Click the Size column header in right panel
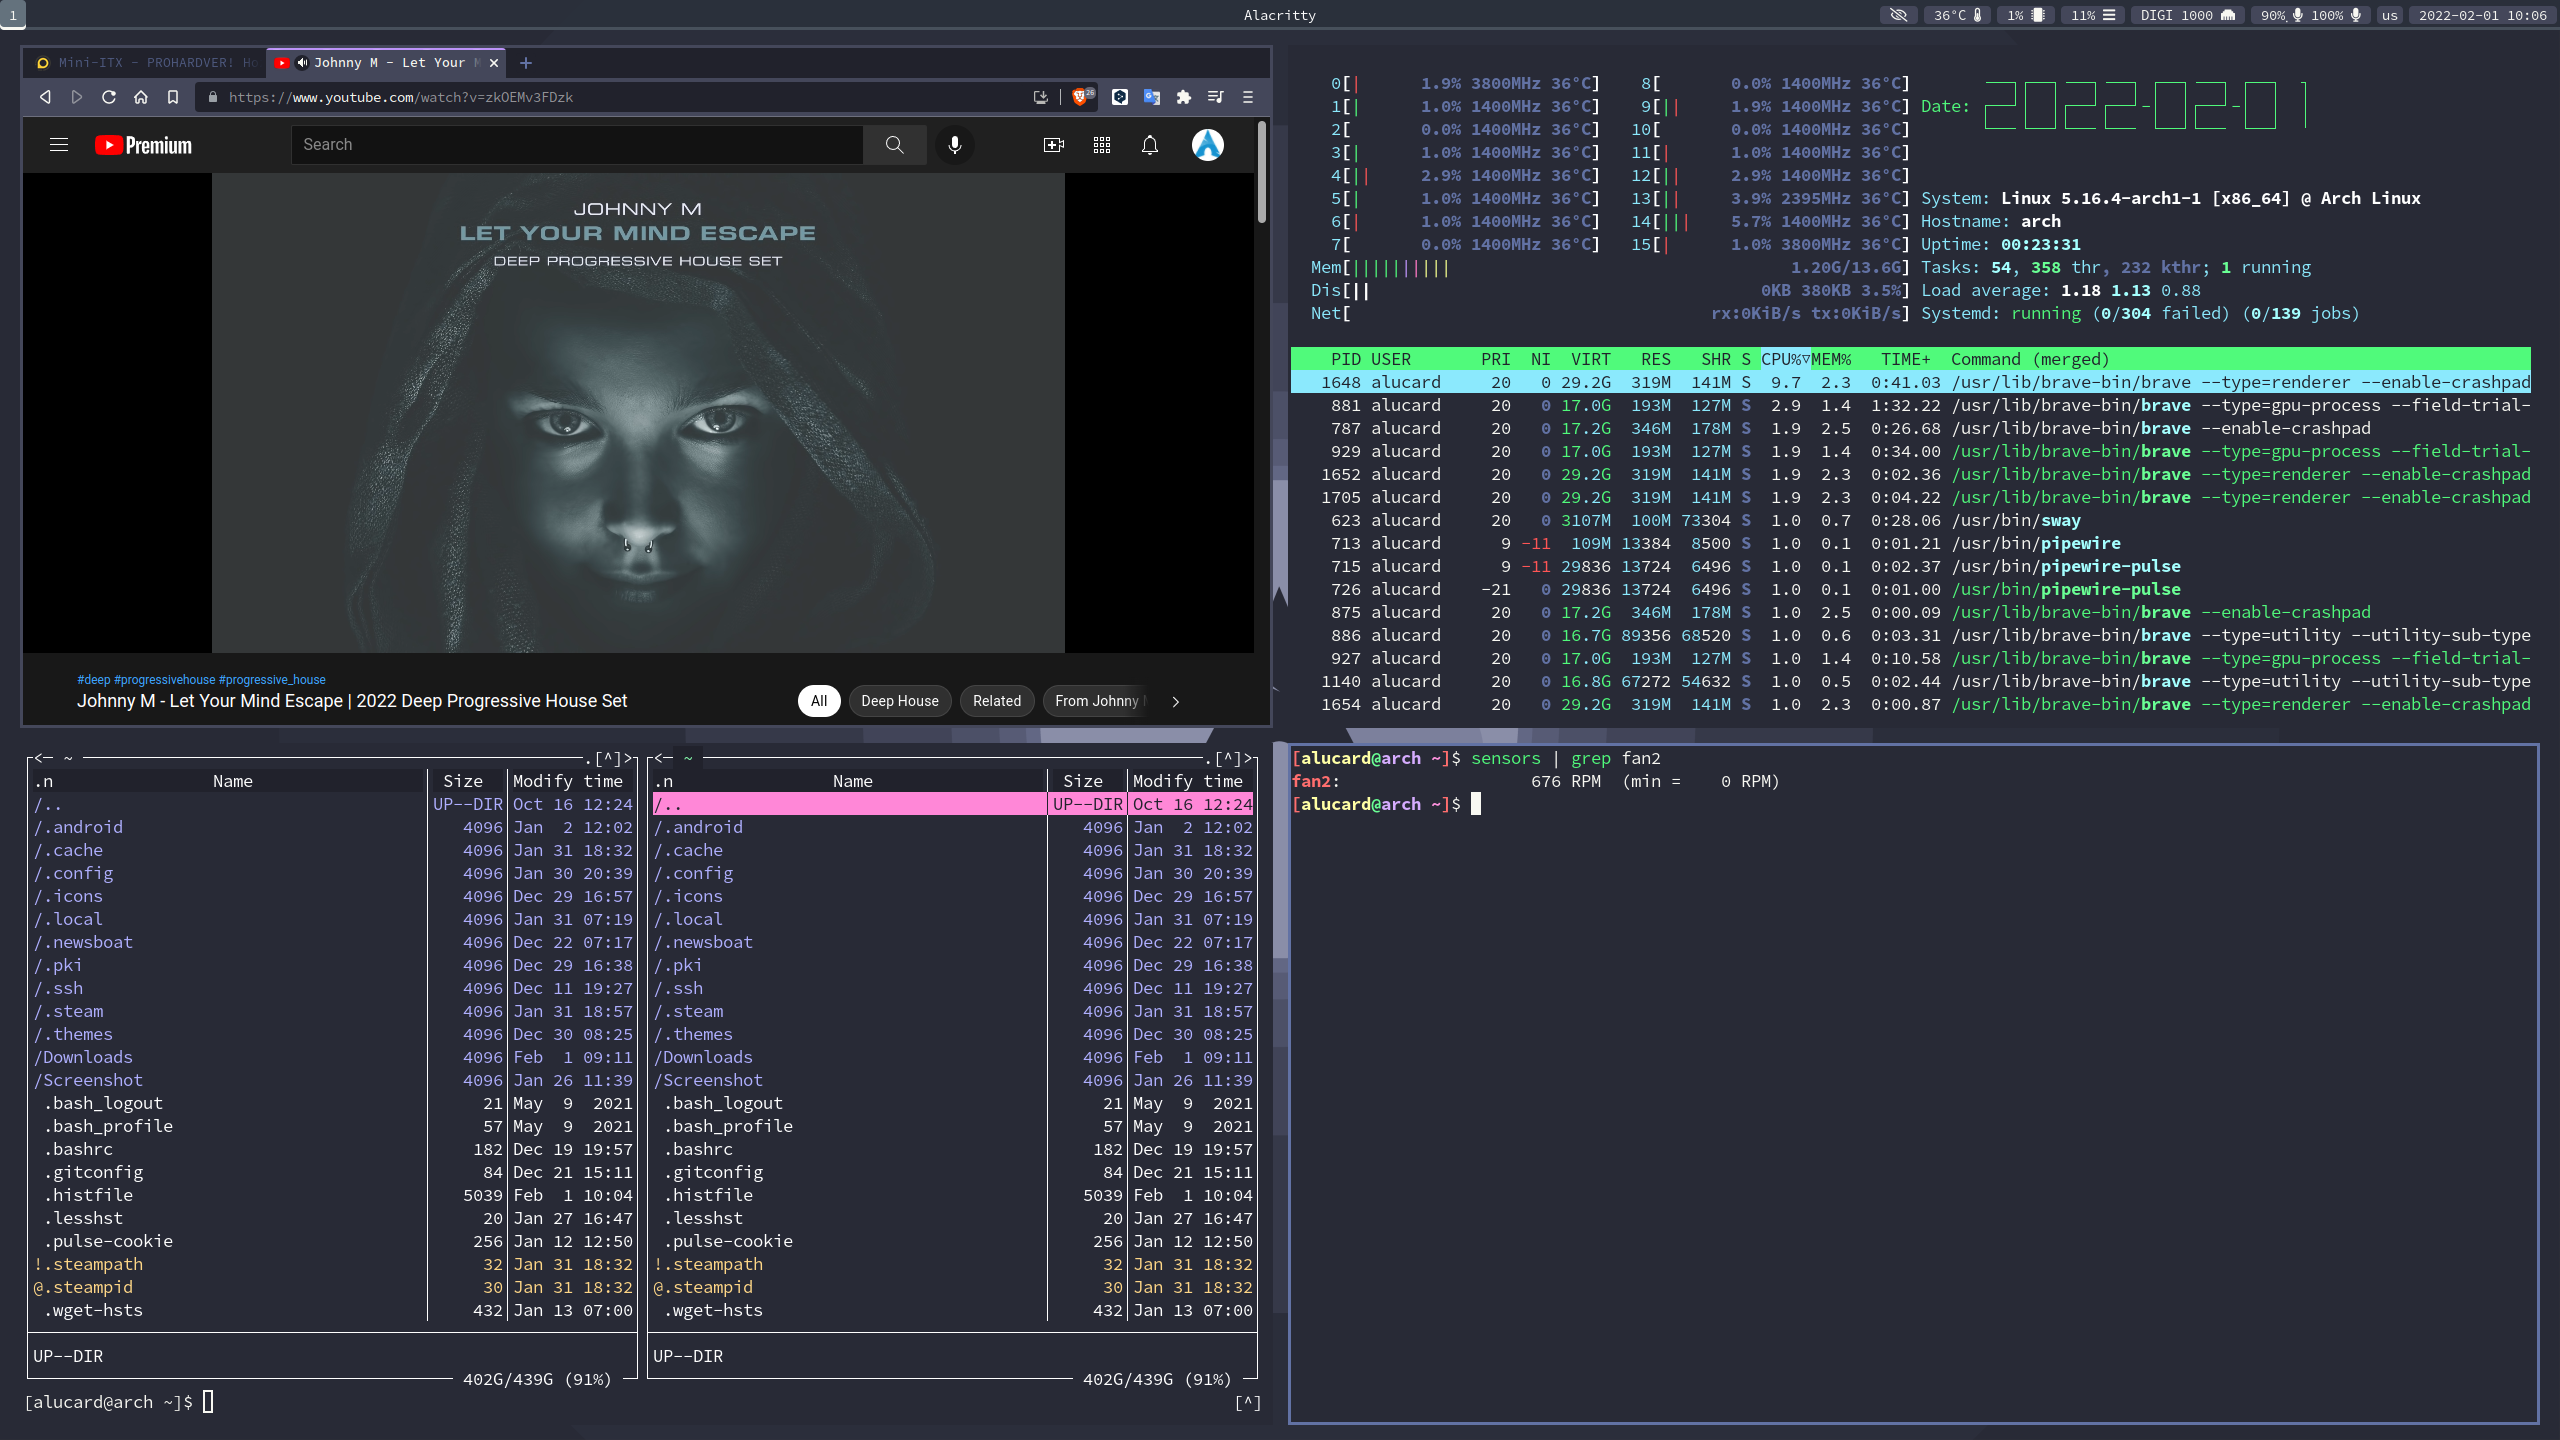2560x1440 pixels. [x=1082, y=781]
